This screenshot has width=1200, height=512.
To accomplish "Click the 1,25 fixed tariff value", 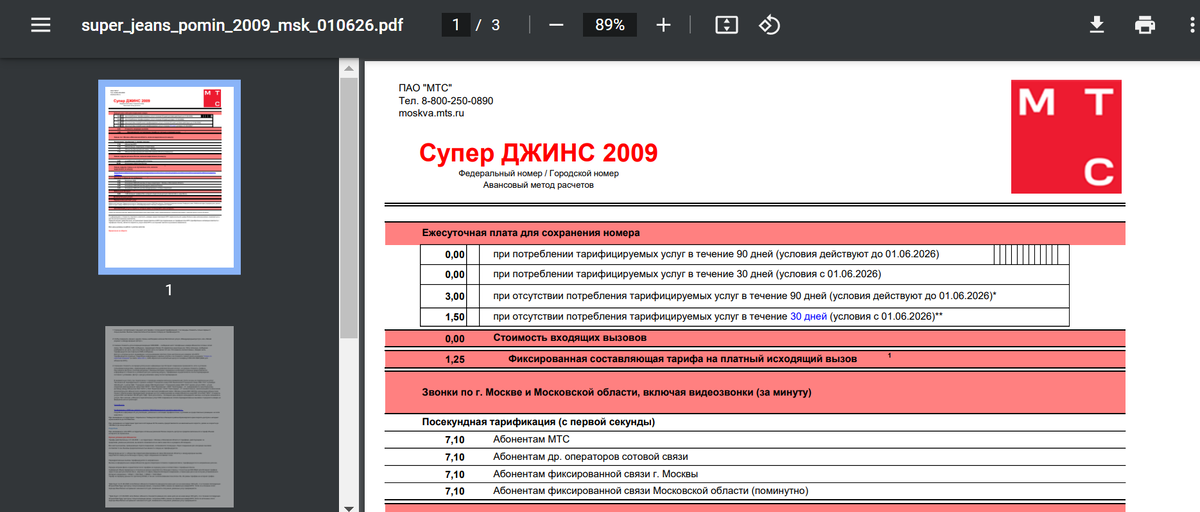I will tap(455, 358).
